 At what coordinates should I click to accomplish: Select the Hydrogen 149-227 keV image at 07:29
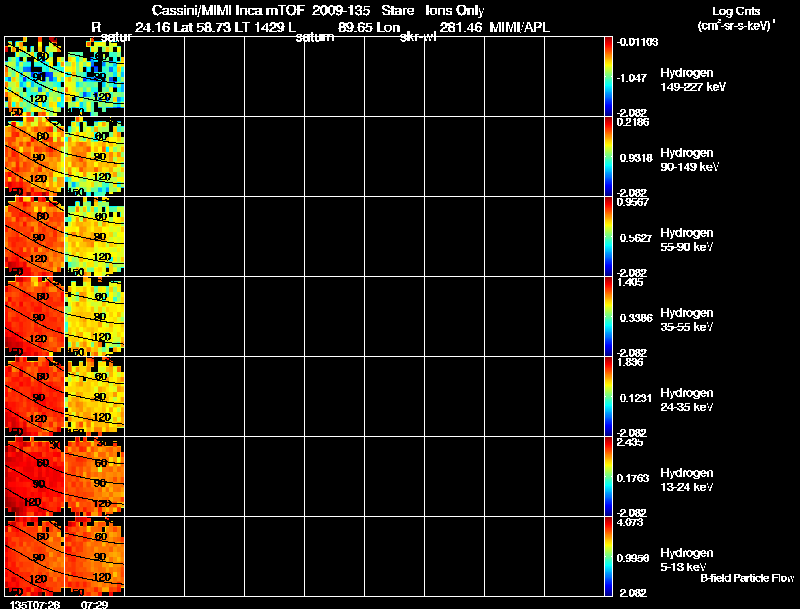[x=95, y=76]
